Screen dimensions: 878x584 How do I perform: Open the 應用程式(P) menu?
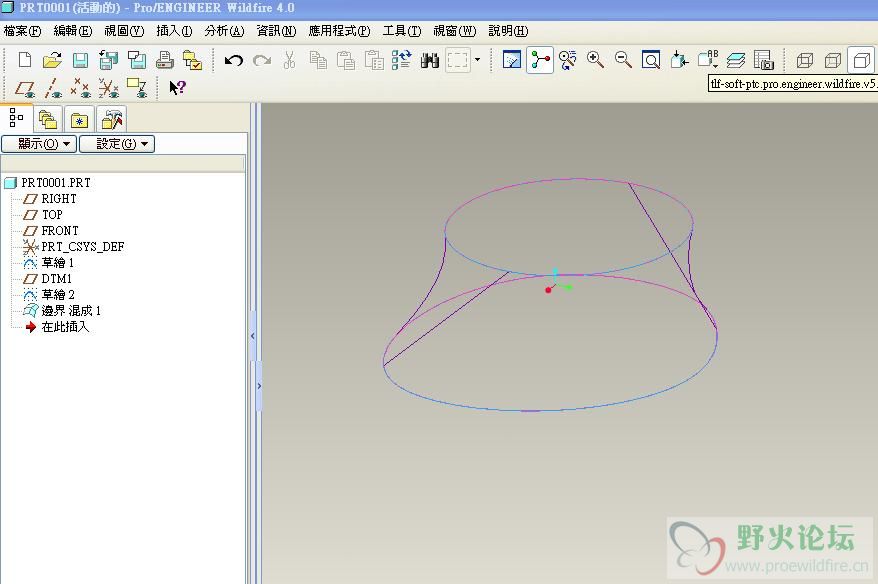[339, 31]
